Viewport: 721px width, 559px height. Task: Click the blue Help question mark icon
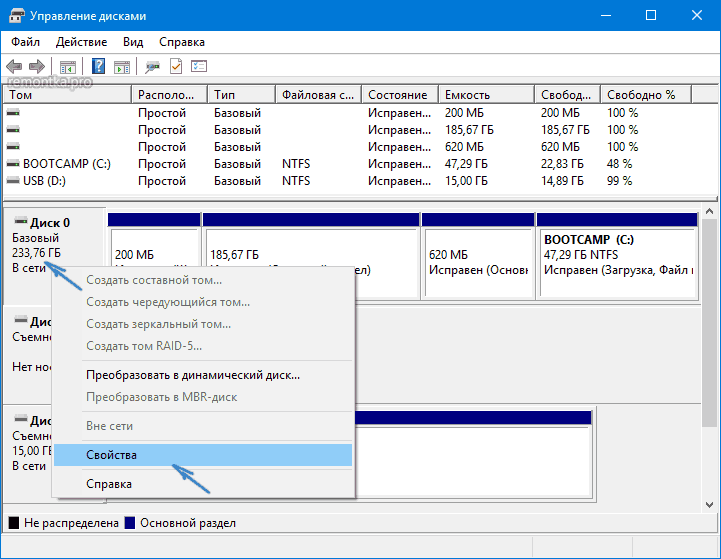(x=99, y=67)
